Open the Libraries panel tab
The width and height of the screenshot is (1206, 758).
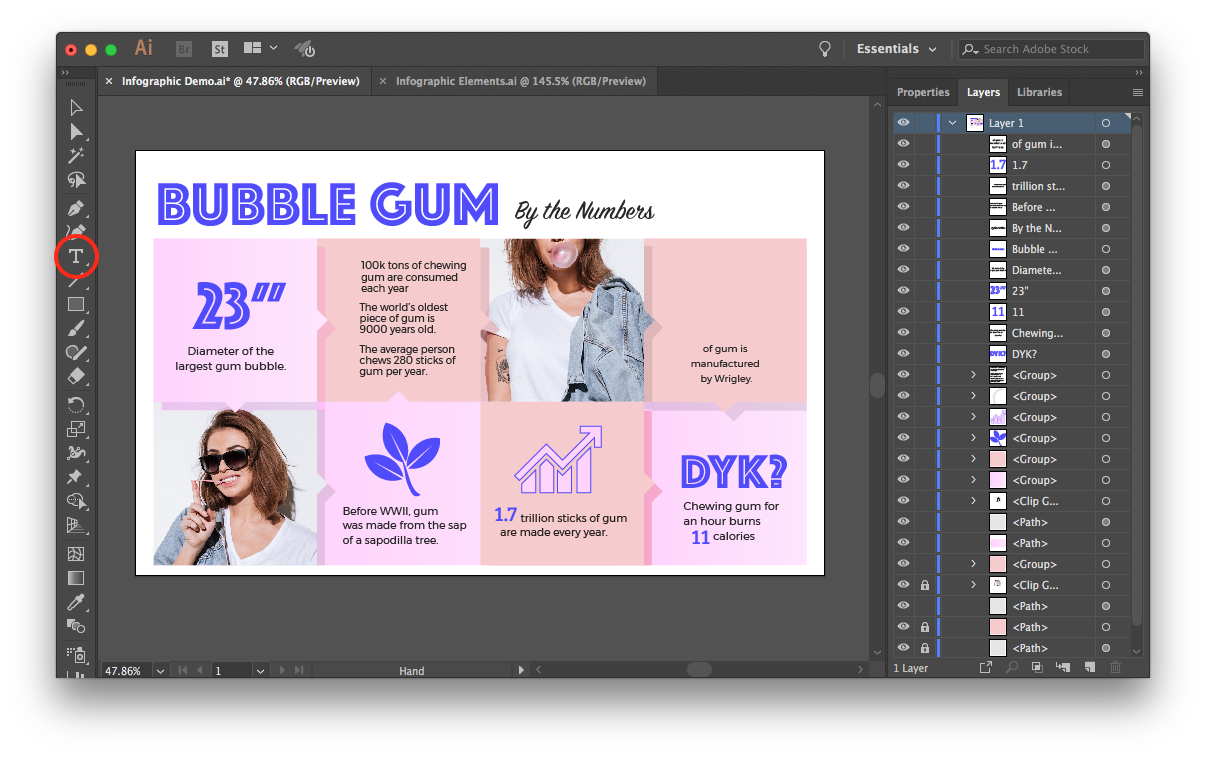1039,92
